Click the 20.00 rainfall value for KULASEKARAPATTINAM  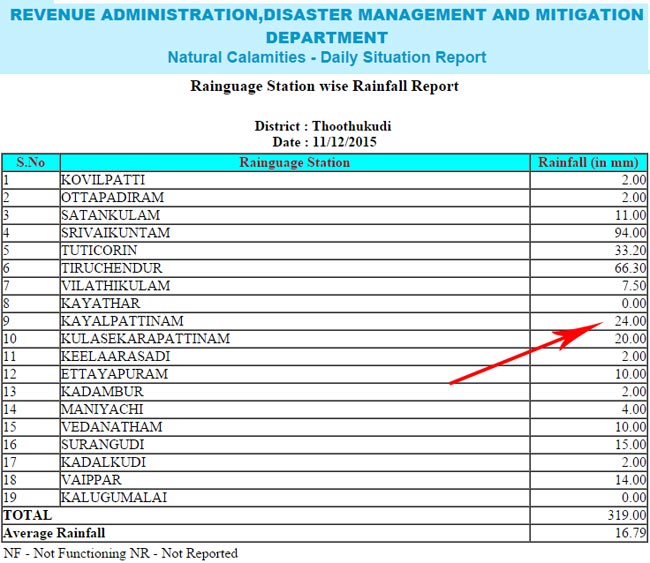(631, 339)
